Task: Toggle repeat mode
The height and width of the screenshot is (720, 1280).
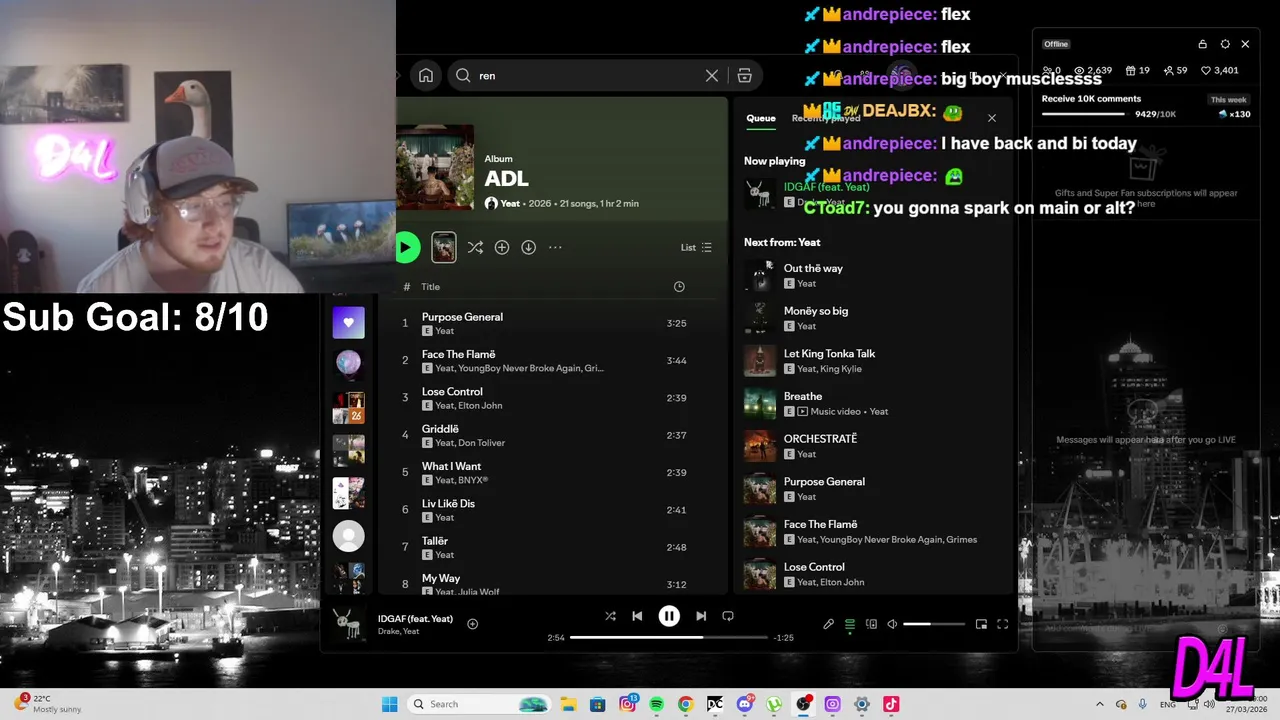Action: [x=728, y=616]
